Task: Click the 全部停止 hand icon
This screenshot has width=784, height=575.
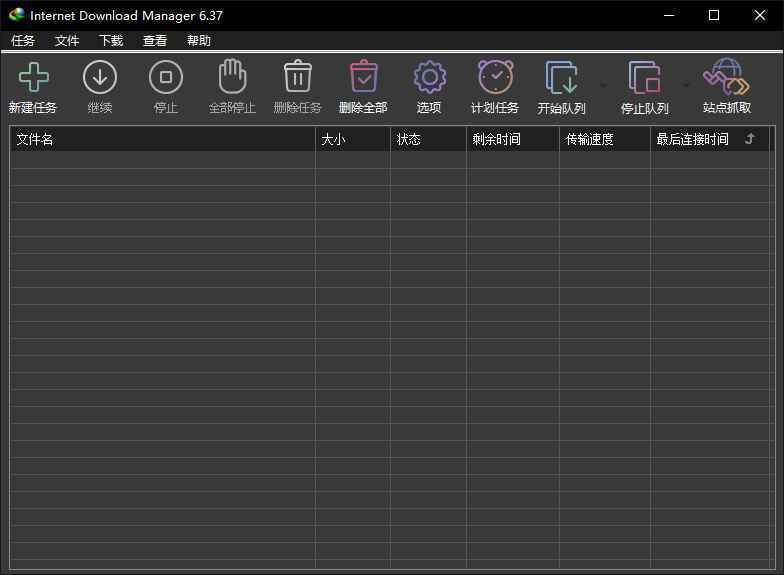Action: coord(232,76)
